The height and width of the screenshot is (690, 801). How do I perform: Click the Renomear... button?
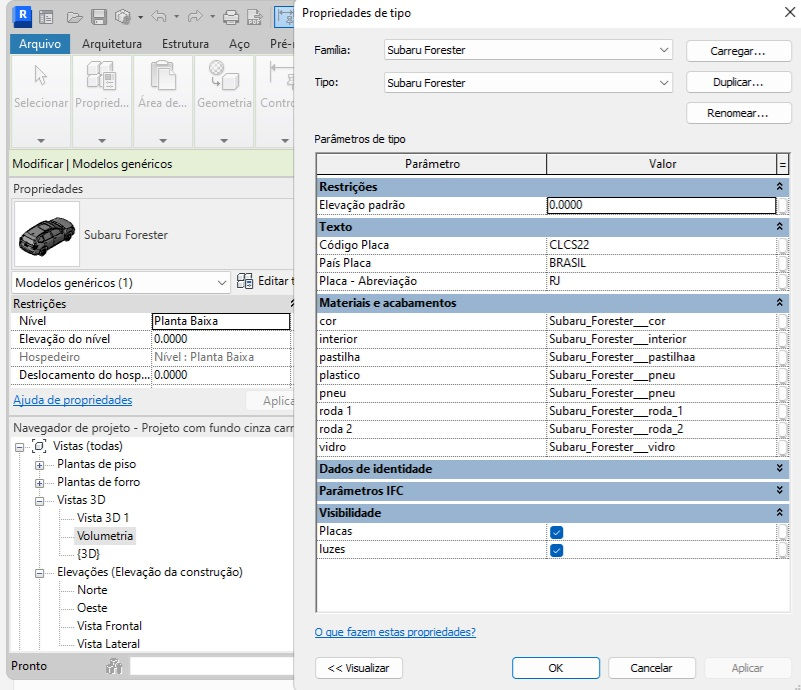click(x=738, y=113)
